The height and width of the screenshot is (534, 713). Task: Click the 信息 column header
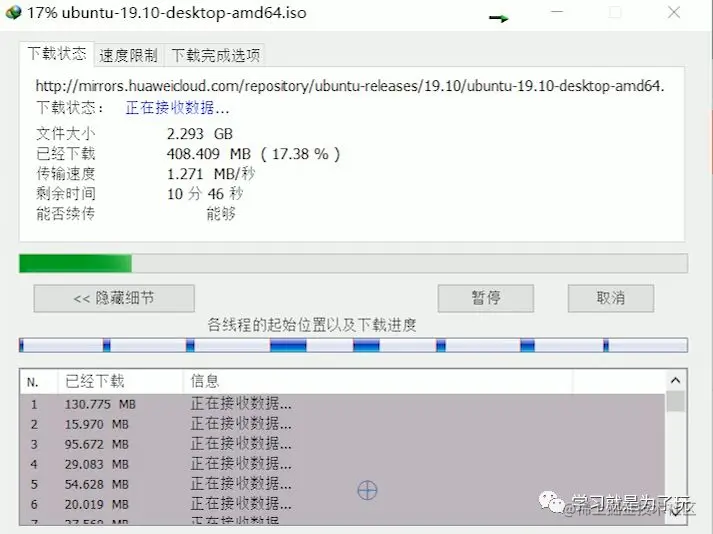point(378,381)
